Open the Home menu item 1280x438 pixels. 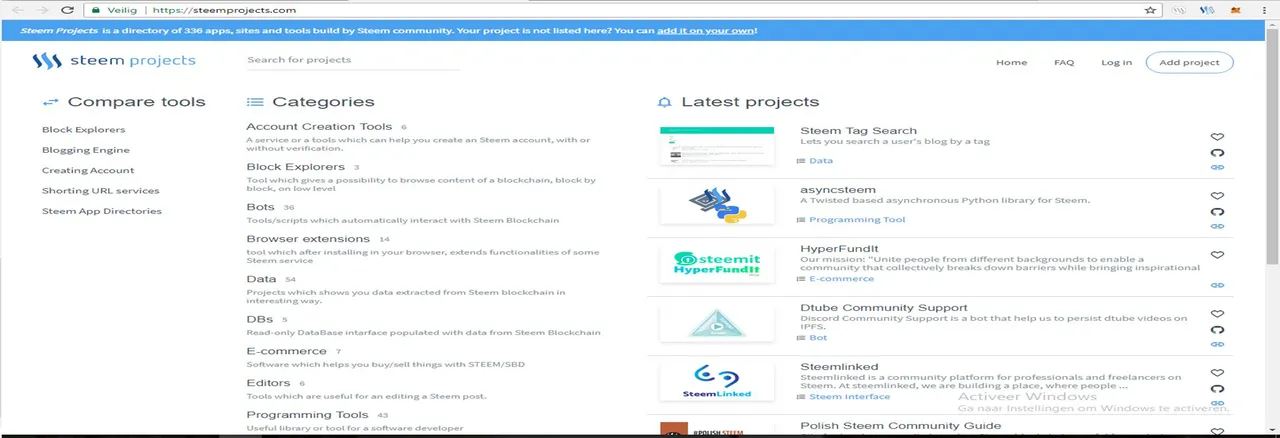pos(1011,62)
